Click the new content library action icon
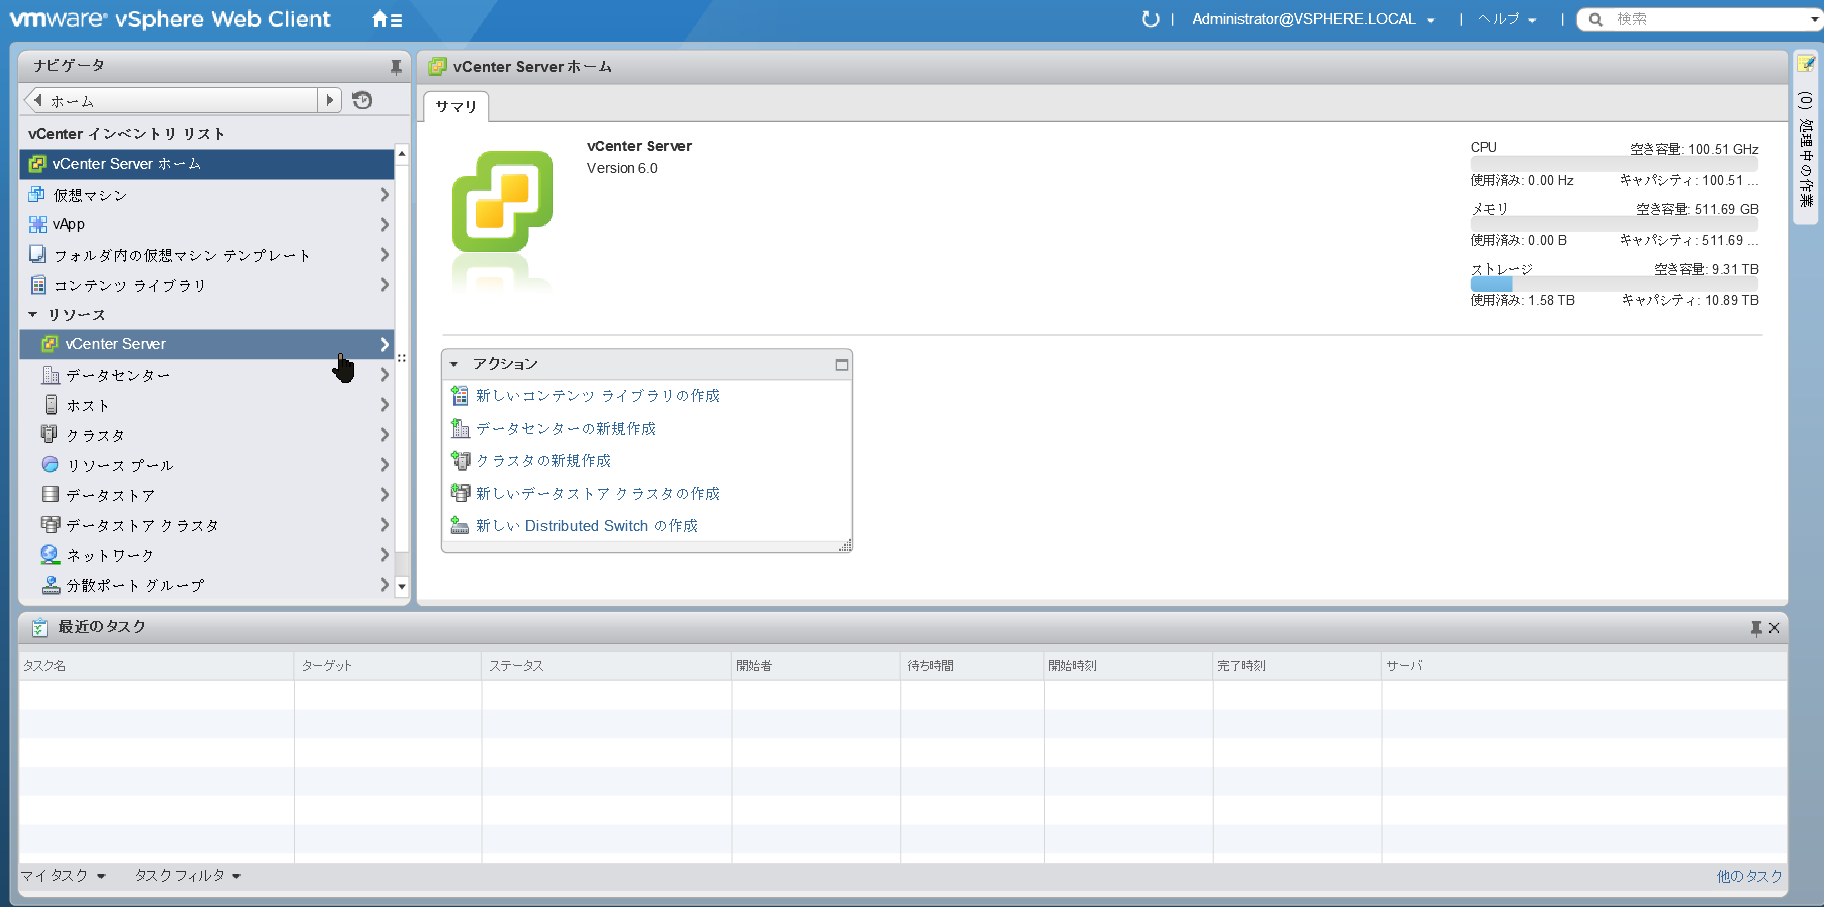This screenshot has height=907, width=1824. [460, 396]
